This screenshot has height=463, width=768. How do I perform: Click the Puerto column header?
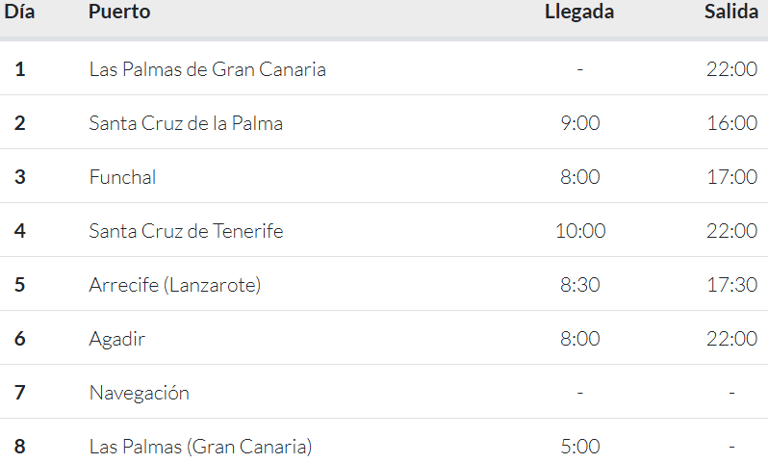click(119, 12)
